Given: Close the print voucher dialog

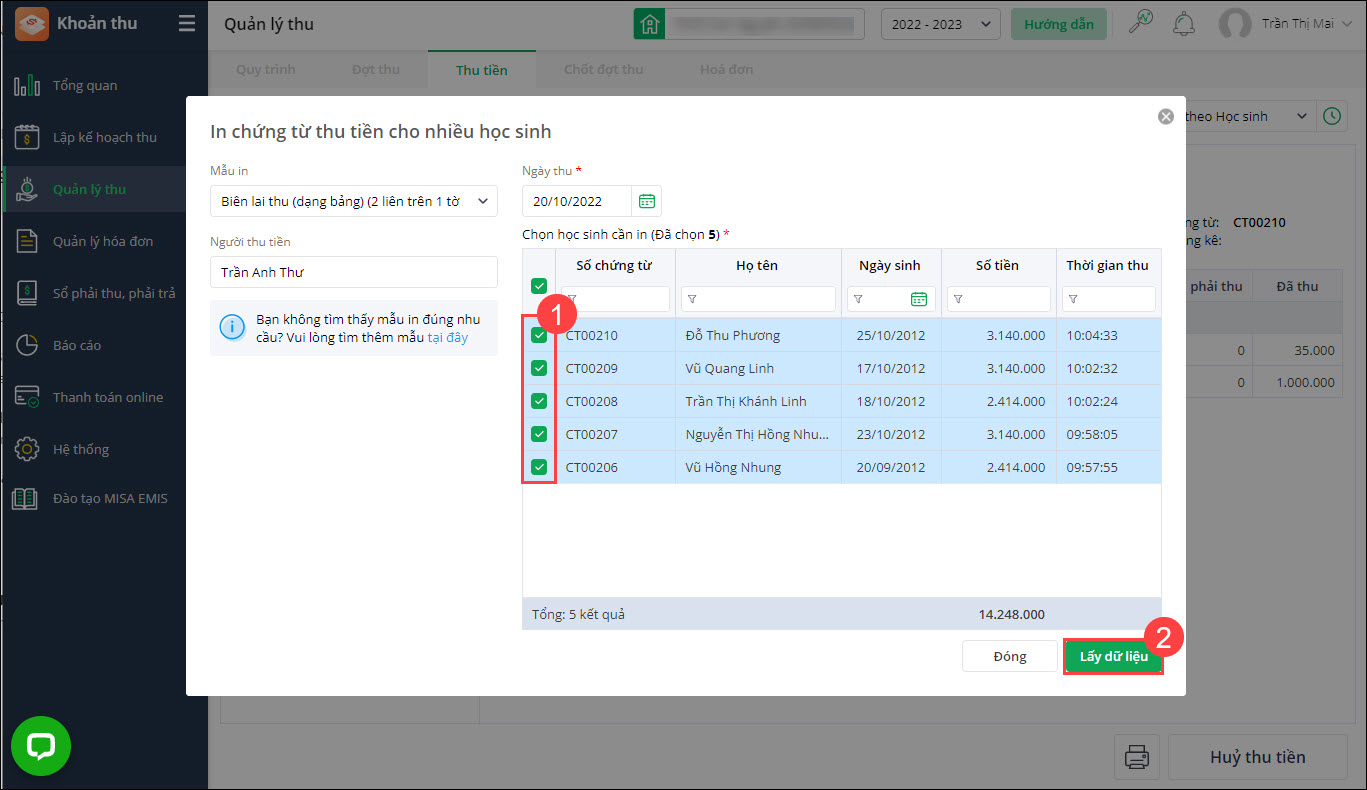Looking at the screenshot, I should coord(1166,116).
